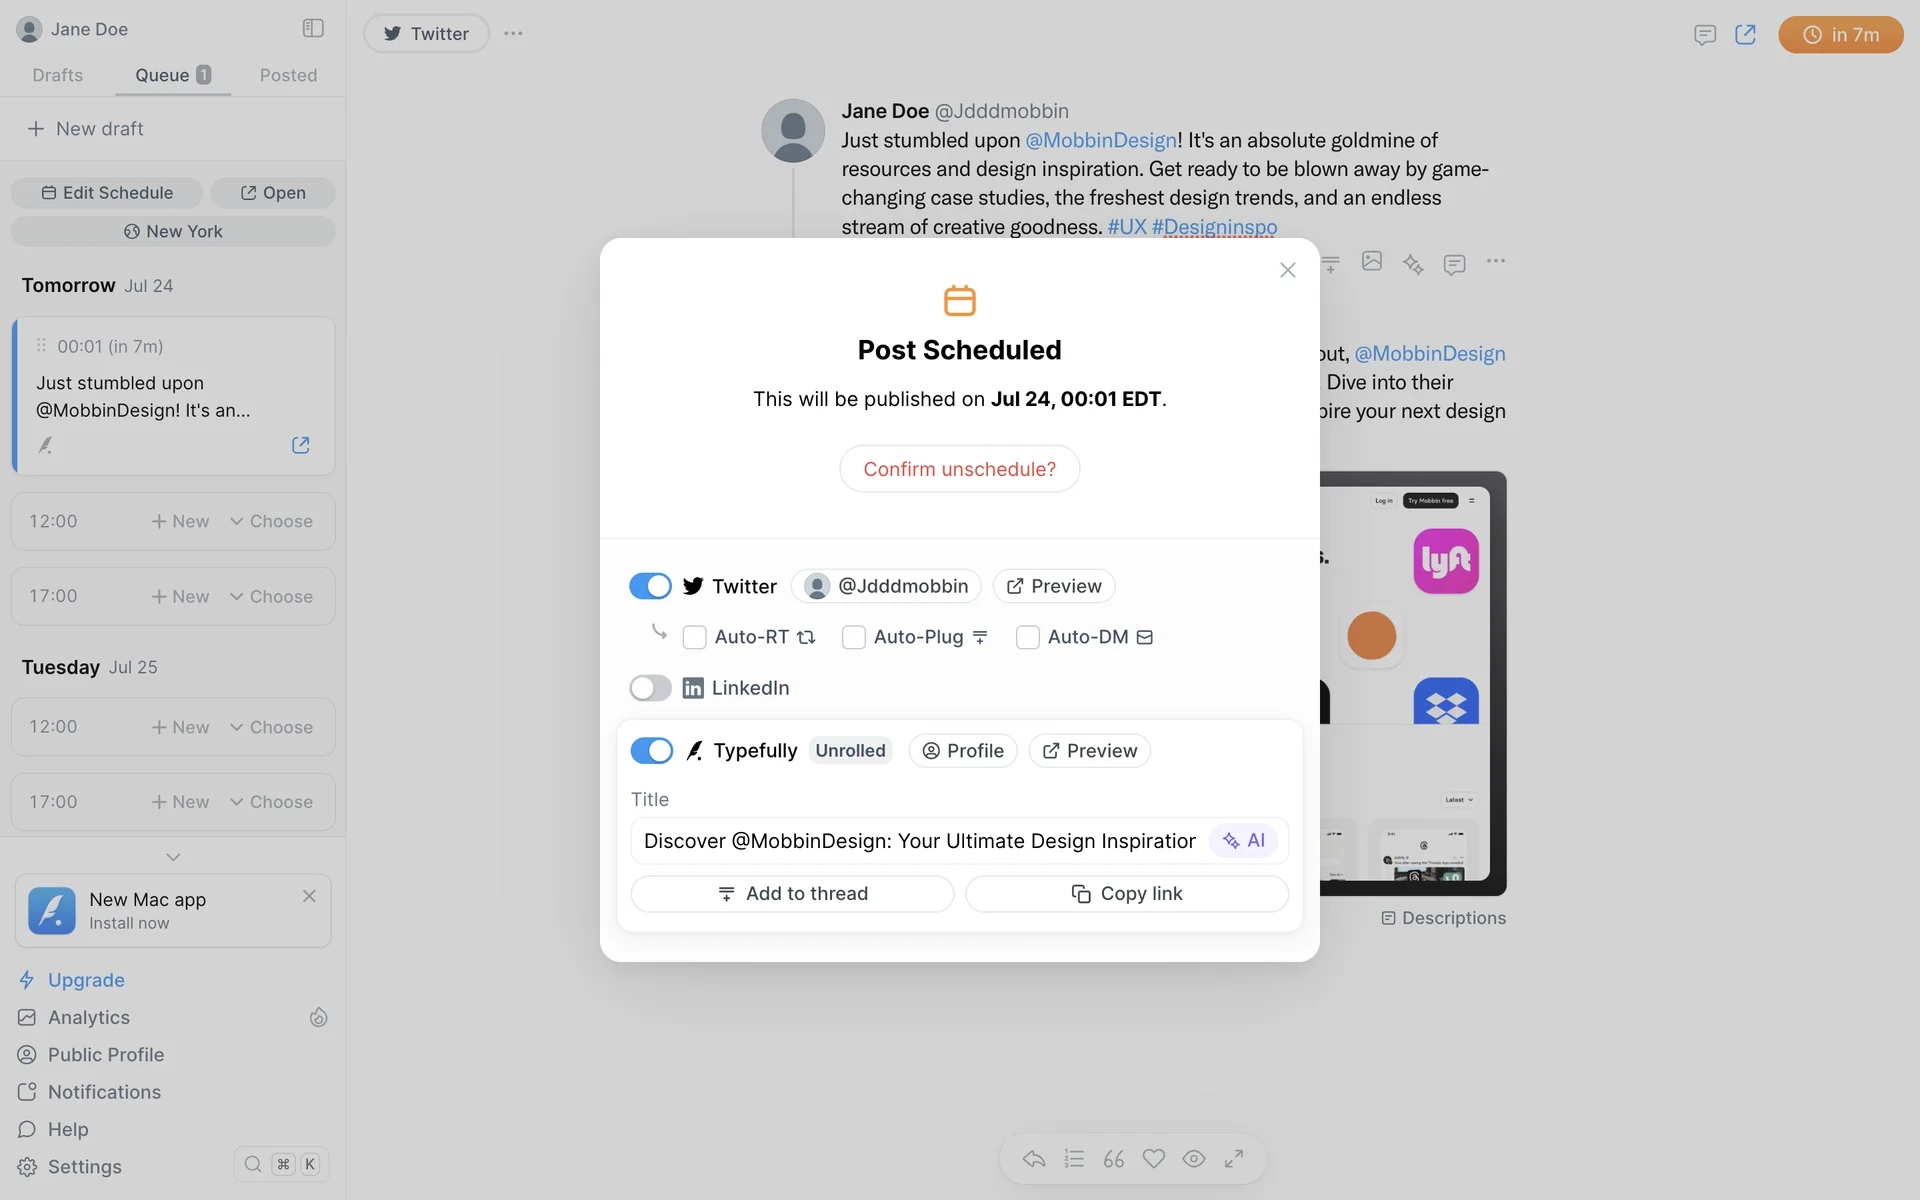Click the AI title generator button
The width and height of the screenshot is (1920, 1200).
click(1244, 841)
